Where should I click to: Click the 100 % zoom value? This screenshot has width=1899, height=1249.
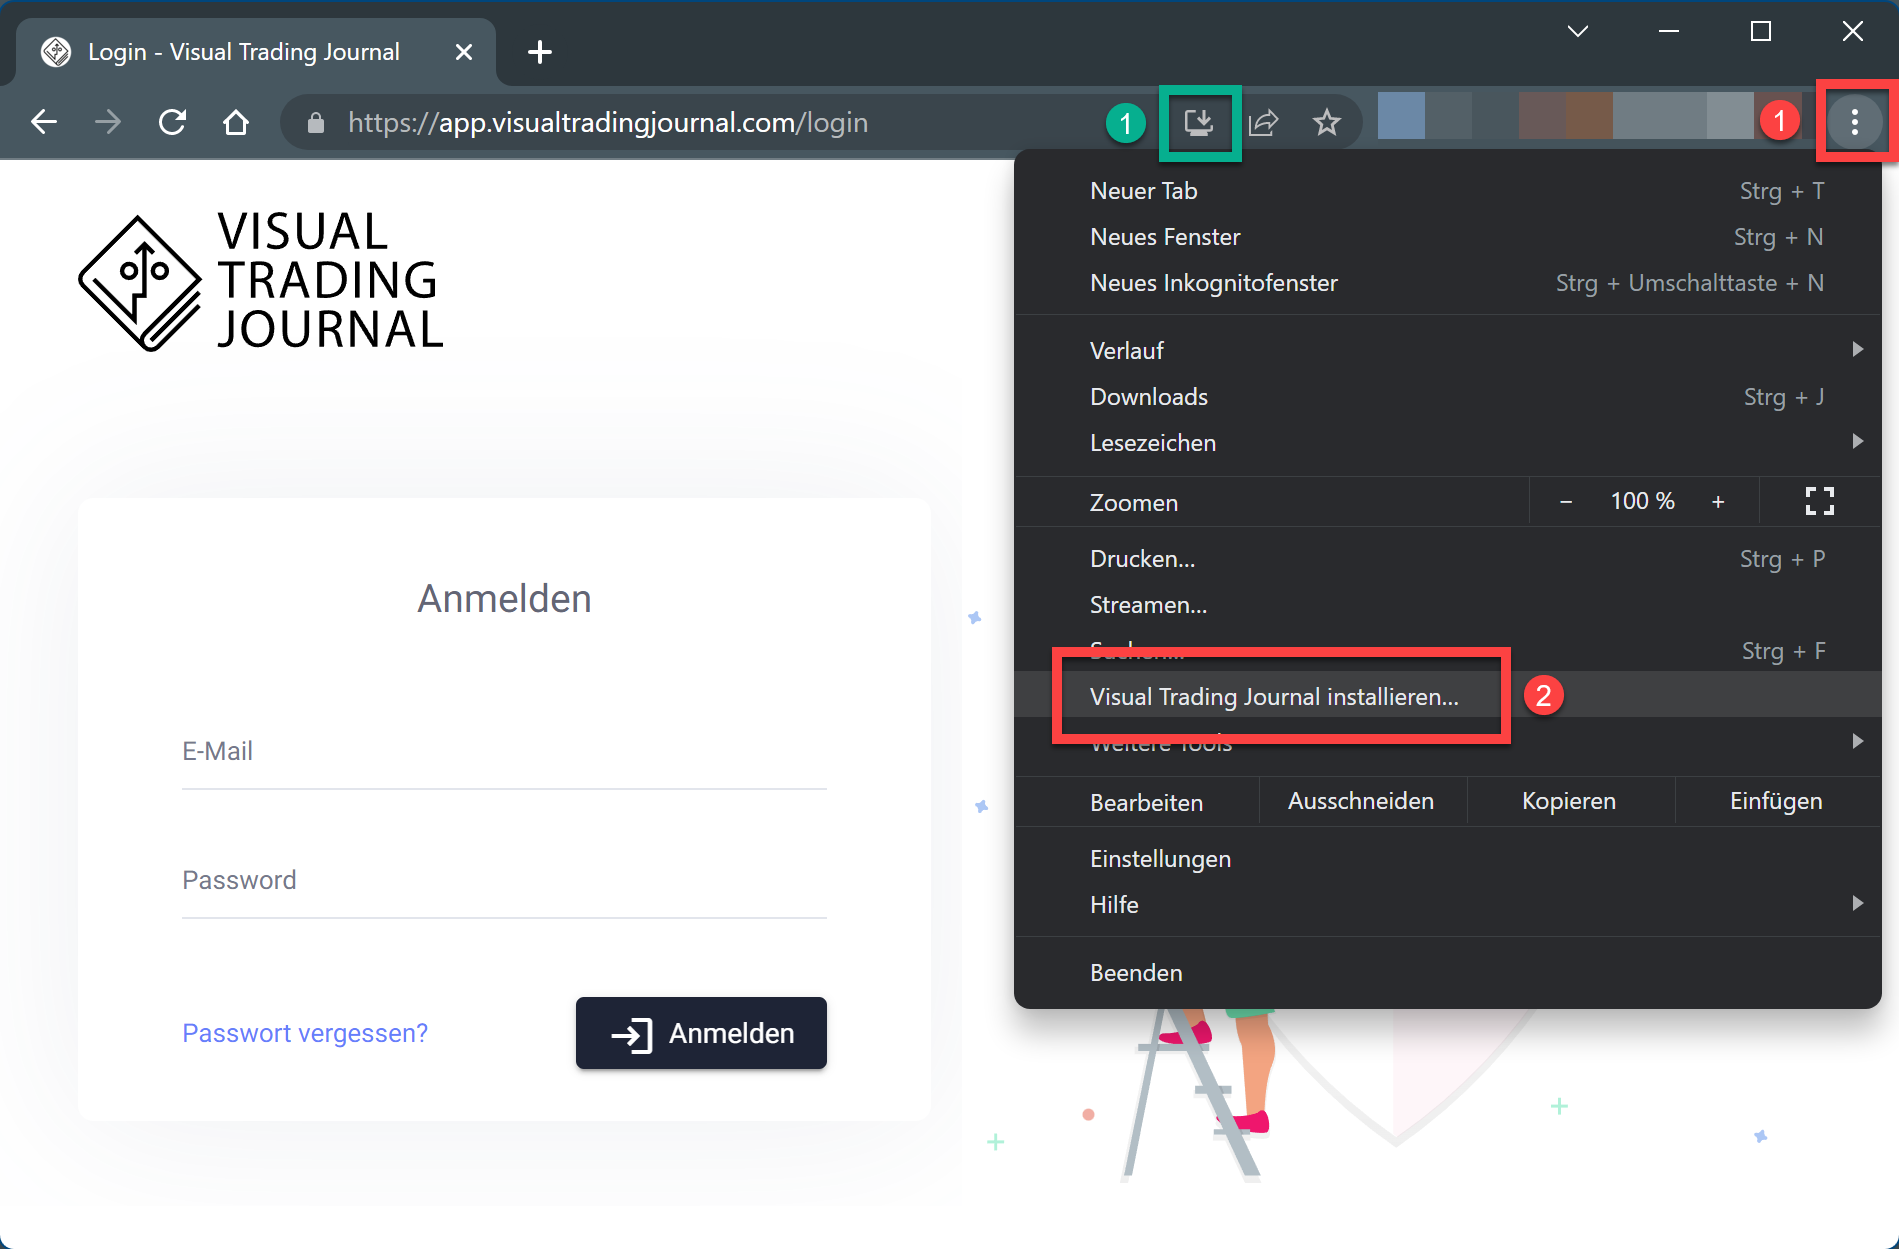point(1642,501)
